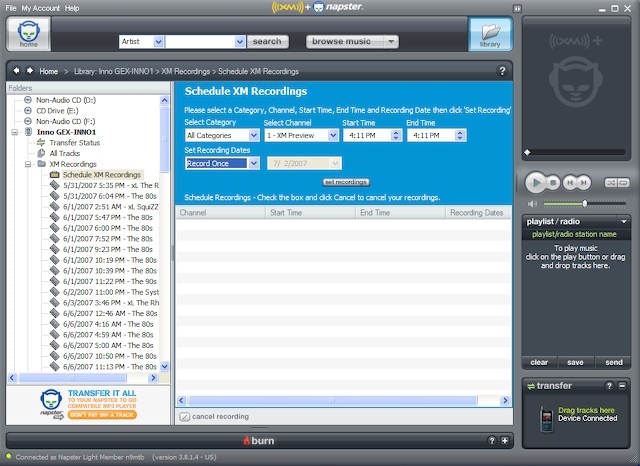Click the folder tree scroll down arrow

point(164,366)
